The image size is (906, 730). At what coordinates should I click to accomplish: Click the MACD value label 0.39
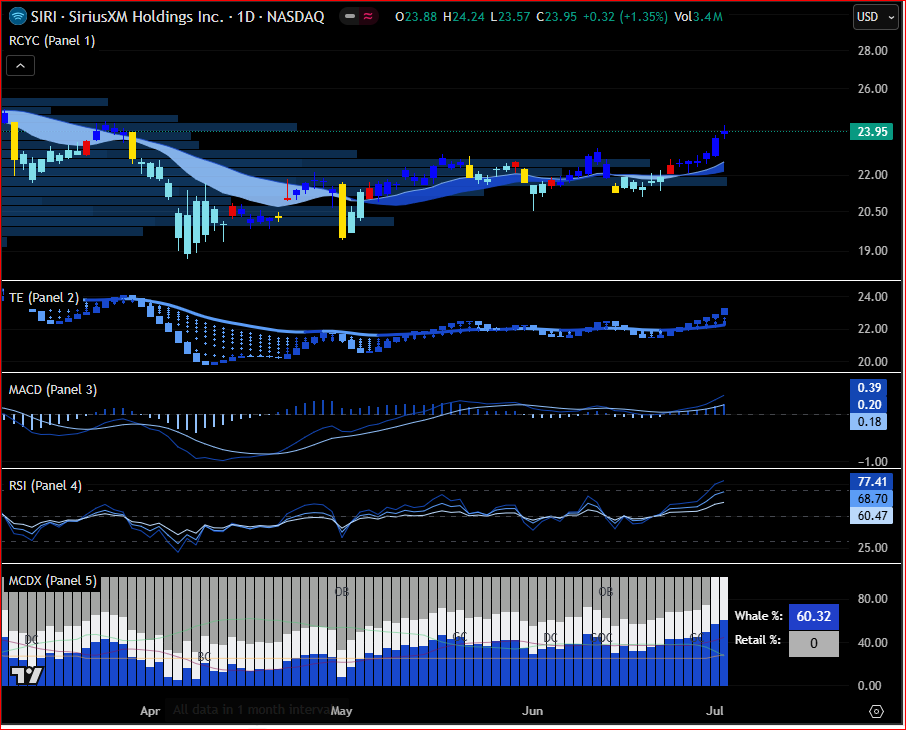coord(868,388)
